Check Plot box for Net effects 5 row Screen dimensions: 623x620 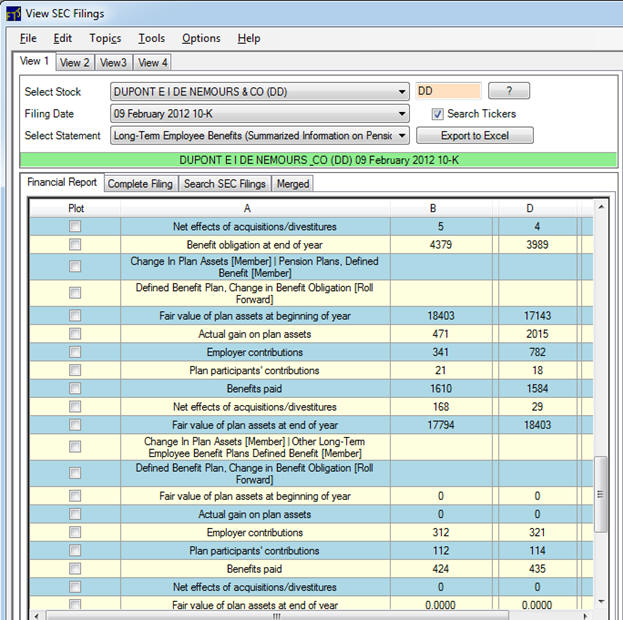point(75,226)
